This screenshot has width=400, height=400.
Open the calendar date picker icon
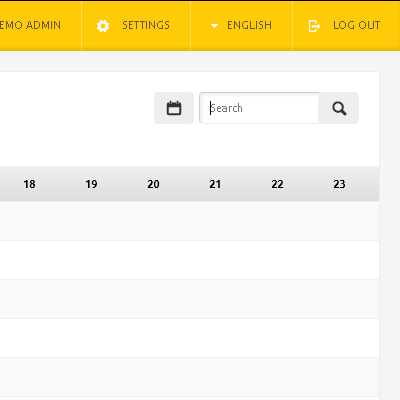(x=174, y=108)
